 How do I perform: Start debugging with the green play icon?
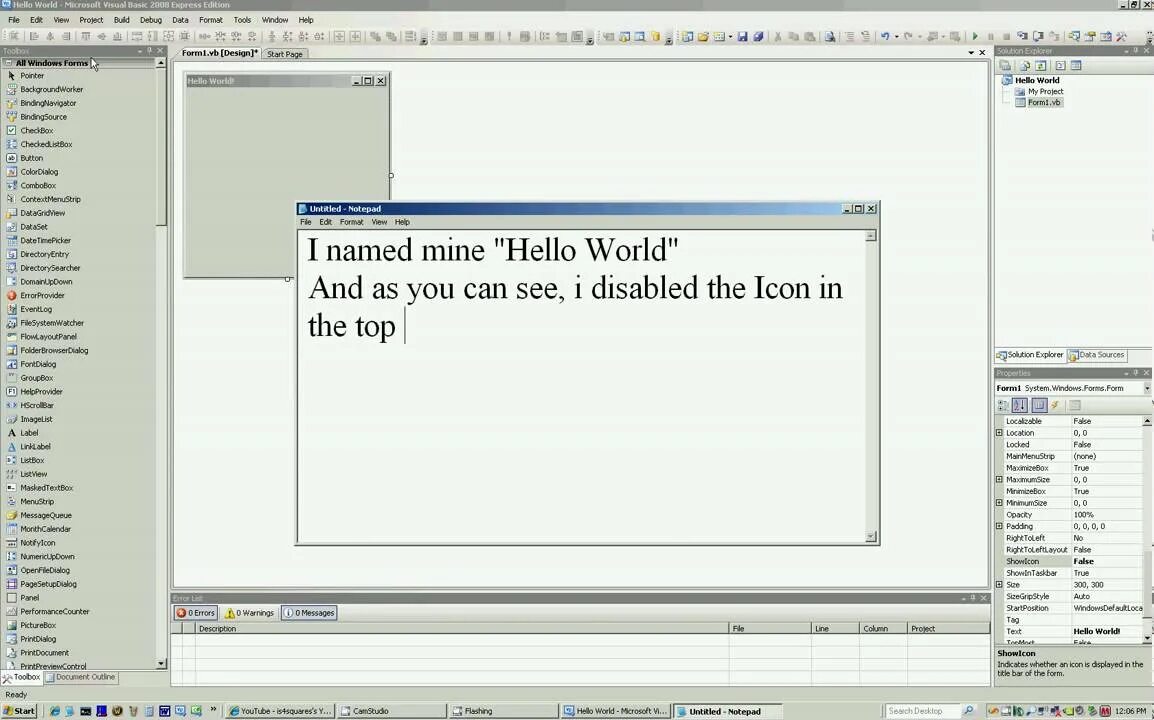[x=974, y=36]
